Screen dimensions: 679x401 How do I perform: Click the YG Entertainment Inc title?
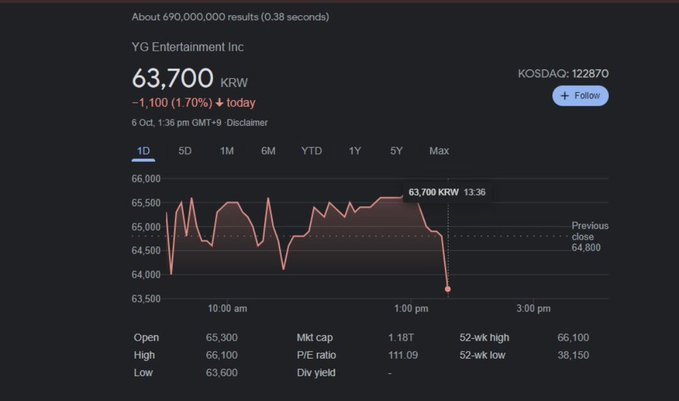tap(188, 47)
